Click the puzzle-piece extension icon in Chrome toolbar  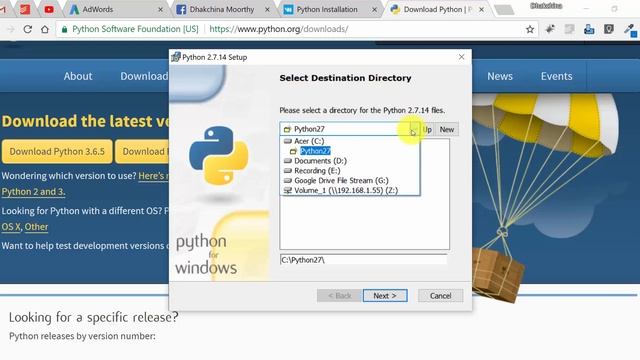click(x=550, y=29)
